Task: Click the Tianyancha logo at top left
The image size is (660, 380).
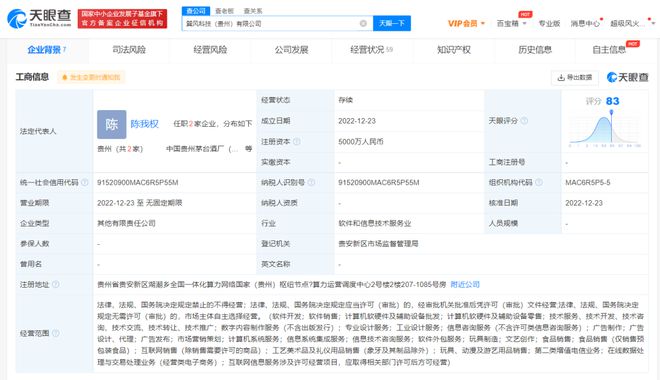Action: point(39,18)
